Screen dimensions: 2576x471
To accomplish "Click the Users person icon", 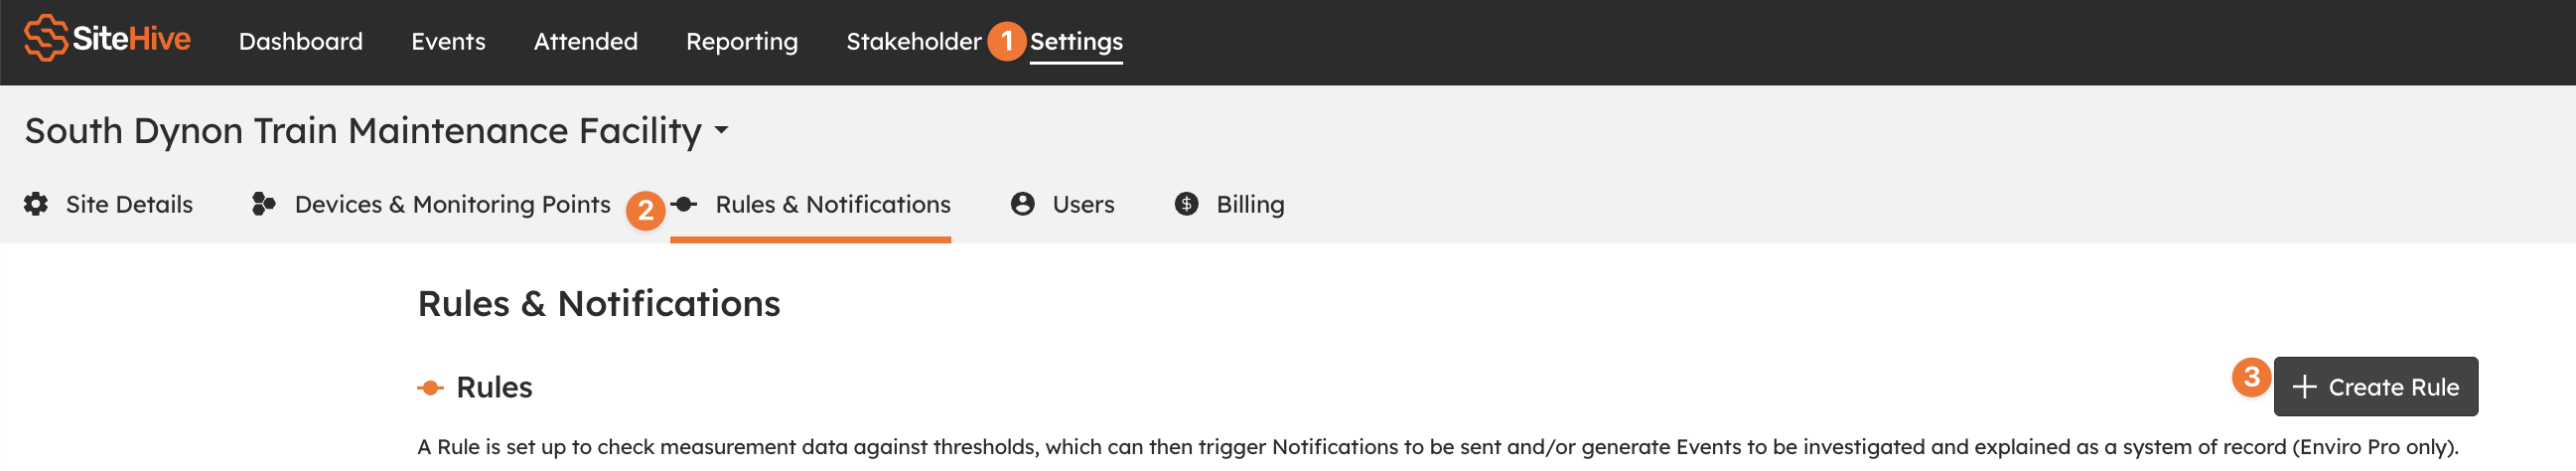I will coord(1022,204).
